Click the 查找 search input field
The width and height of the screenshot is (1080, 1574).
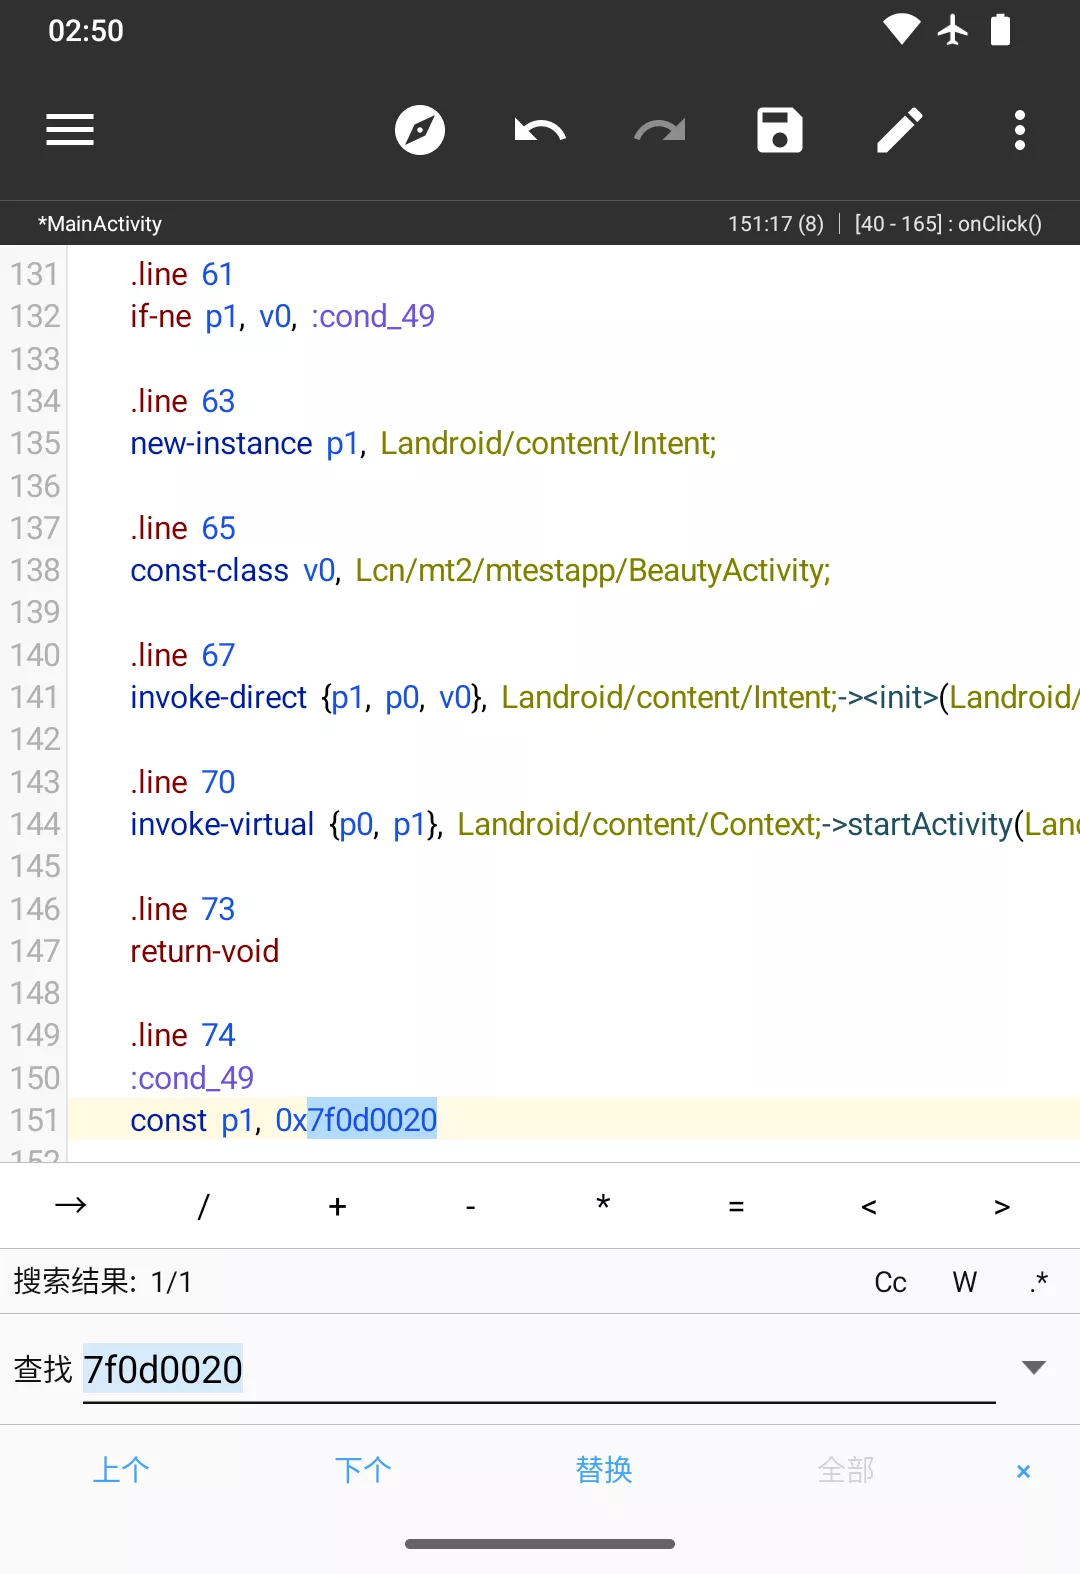coord(538,1370)
